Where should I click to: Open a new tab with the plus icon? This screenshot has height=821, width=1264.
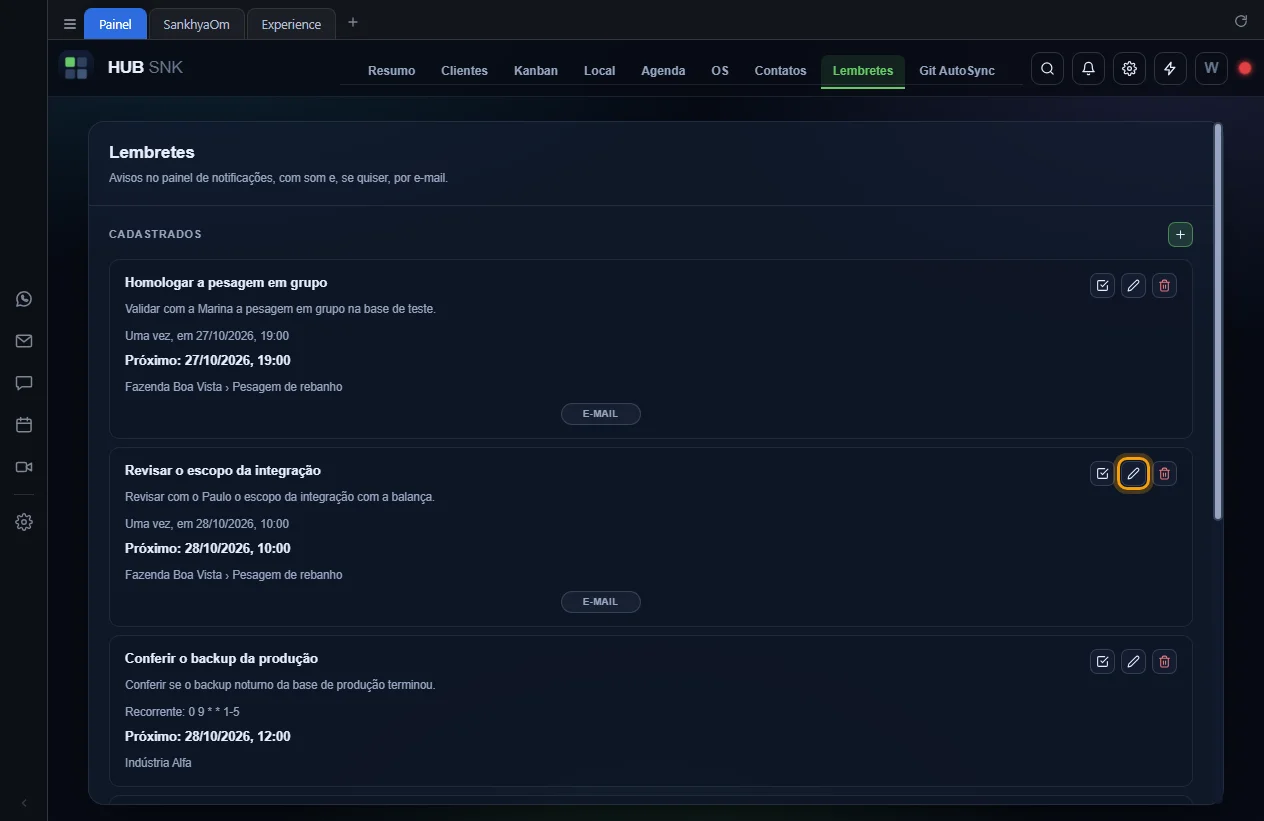coord(353,22)
